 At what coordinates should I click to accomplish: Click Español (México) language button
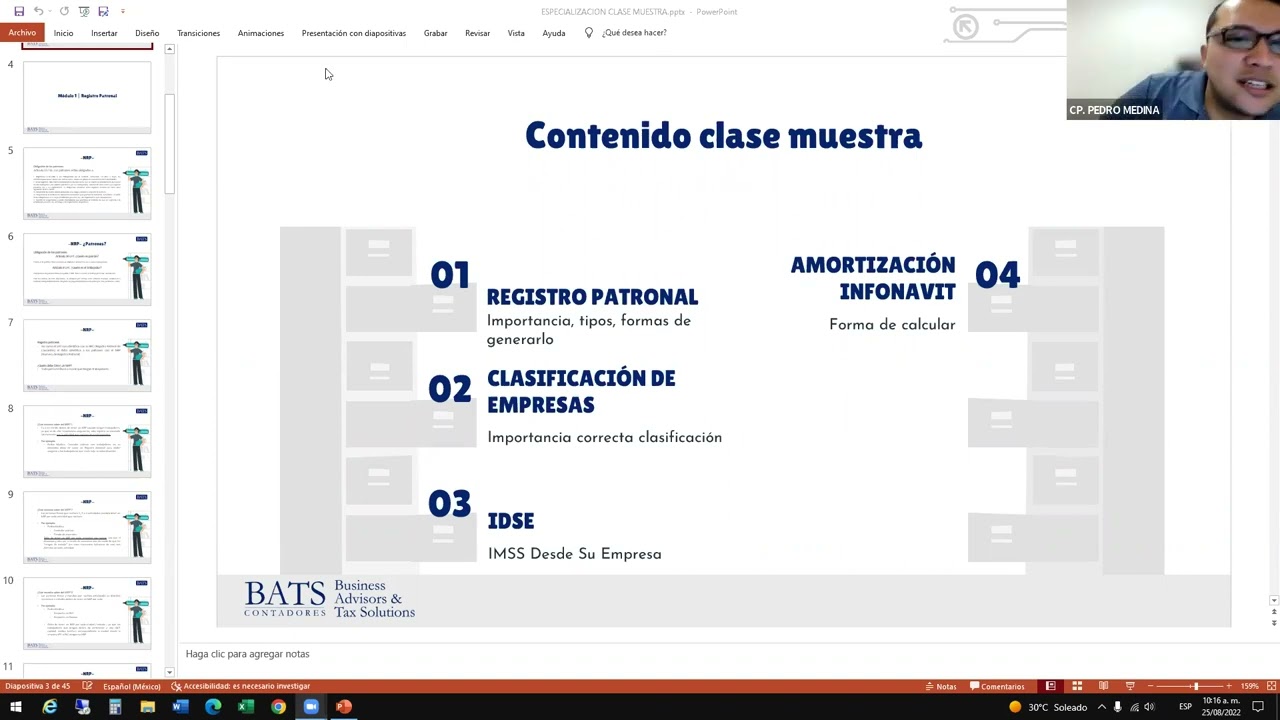click(x=131, y=686)
